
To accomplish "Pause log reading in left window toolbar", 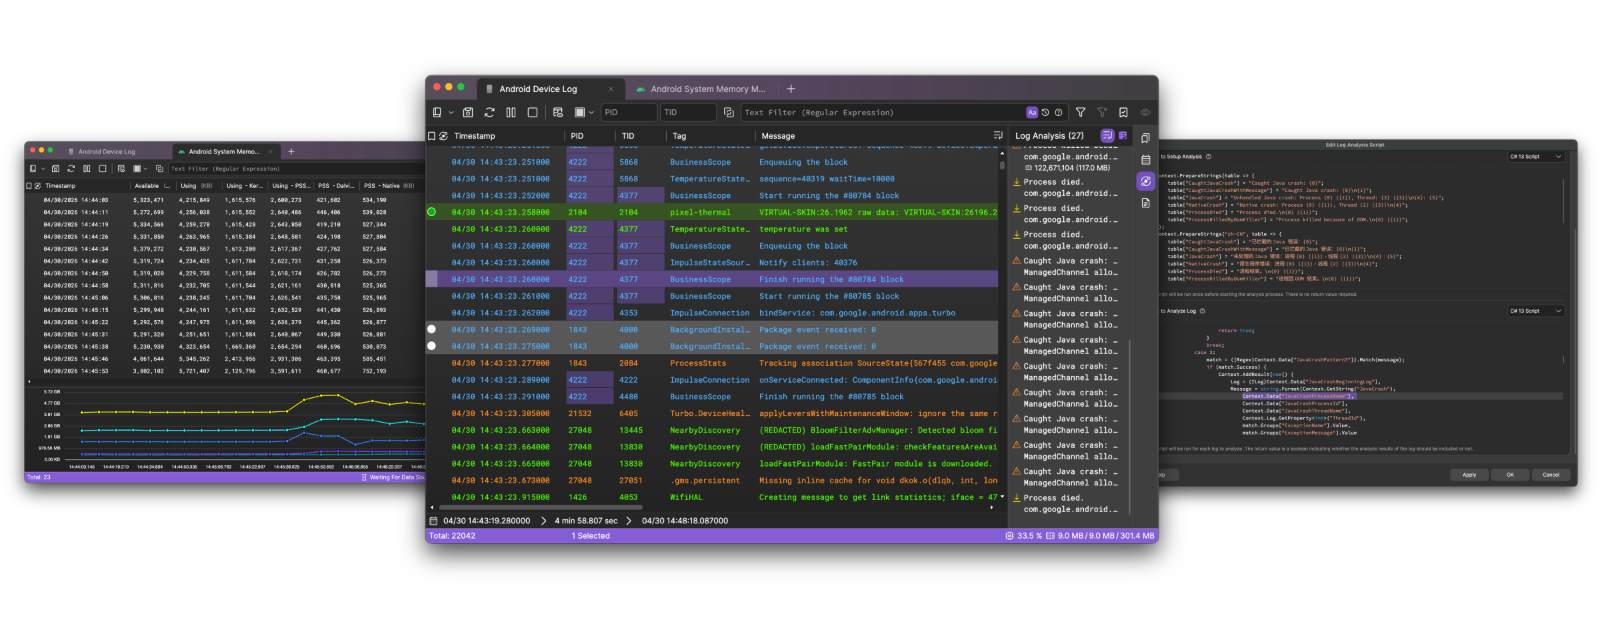I will (x=87, y=169).
